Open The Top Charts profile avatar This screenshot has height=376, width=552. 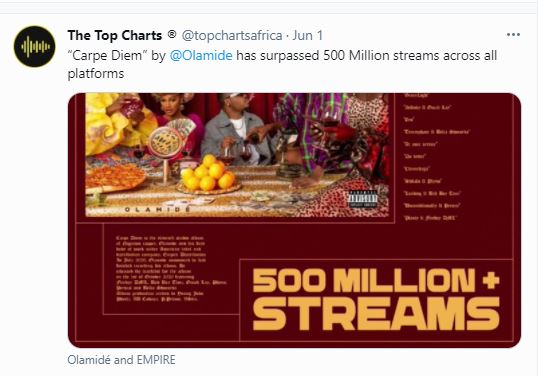(34, 46)
